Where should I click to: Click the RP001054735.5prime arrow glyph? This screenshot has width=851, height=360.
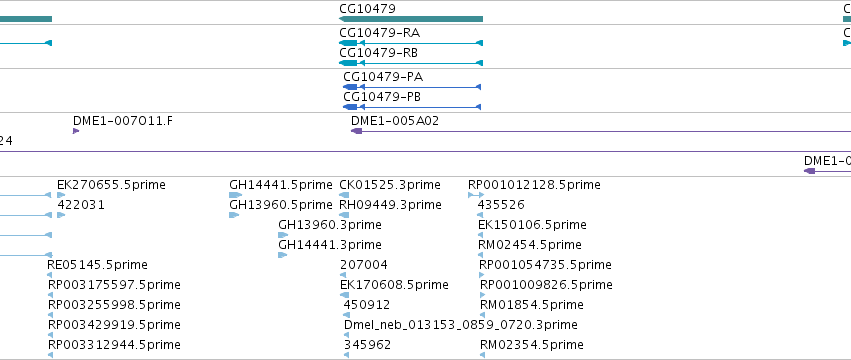[482, 275]
